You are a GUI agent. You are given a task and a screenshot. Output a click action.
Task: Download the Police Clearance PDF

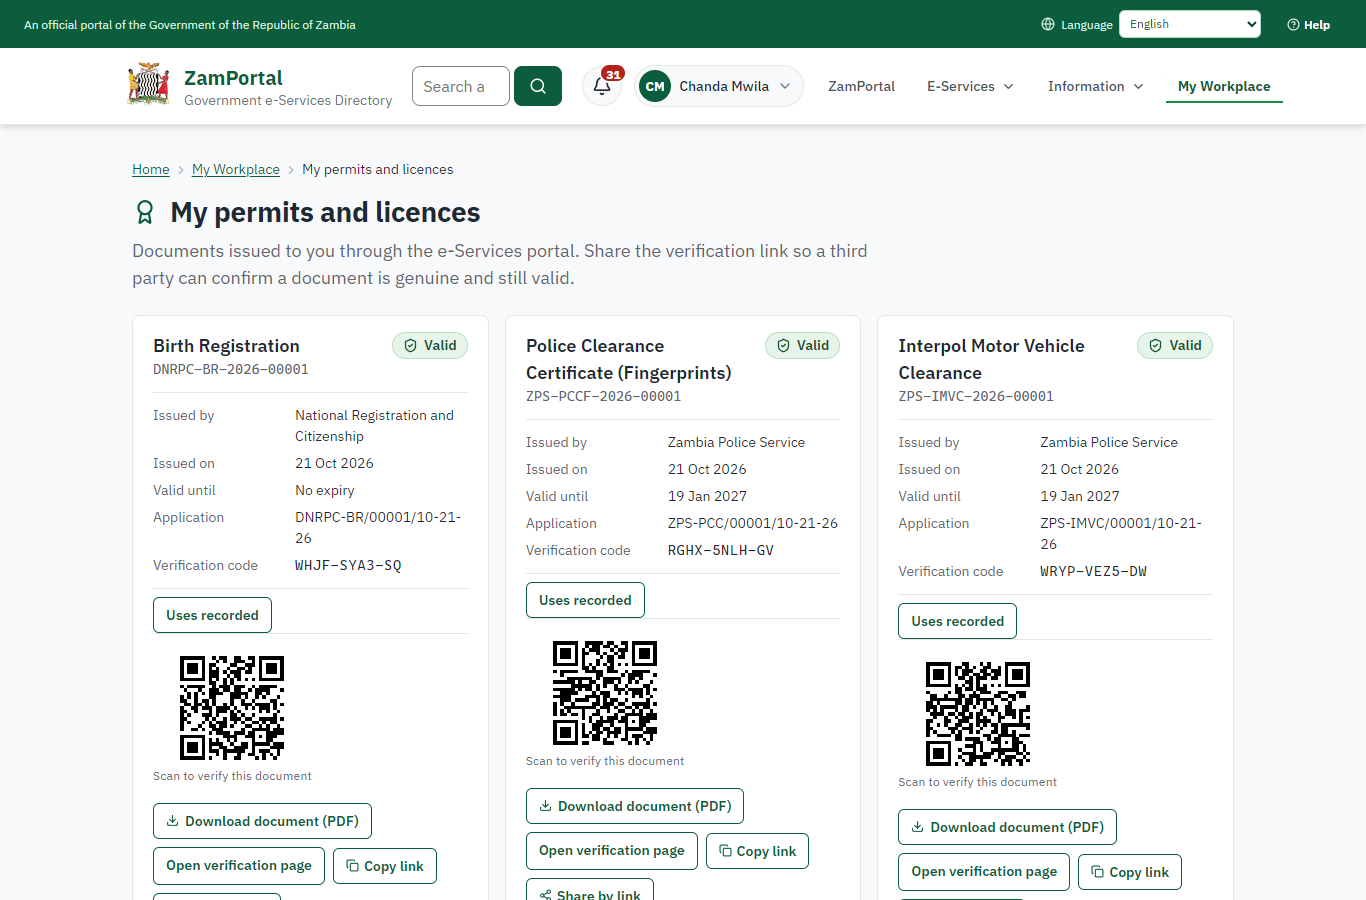pos(635,806)
